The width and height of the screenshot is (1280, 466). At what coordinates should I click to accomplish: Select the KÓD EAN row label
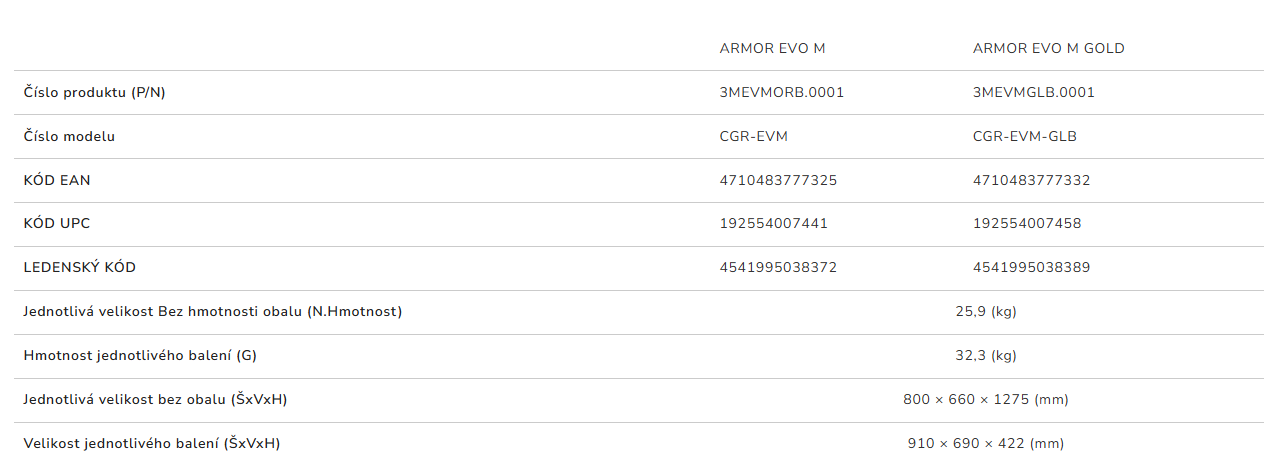pyautogui.click(x=57, y=180)
